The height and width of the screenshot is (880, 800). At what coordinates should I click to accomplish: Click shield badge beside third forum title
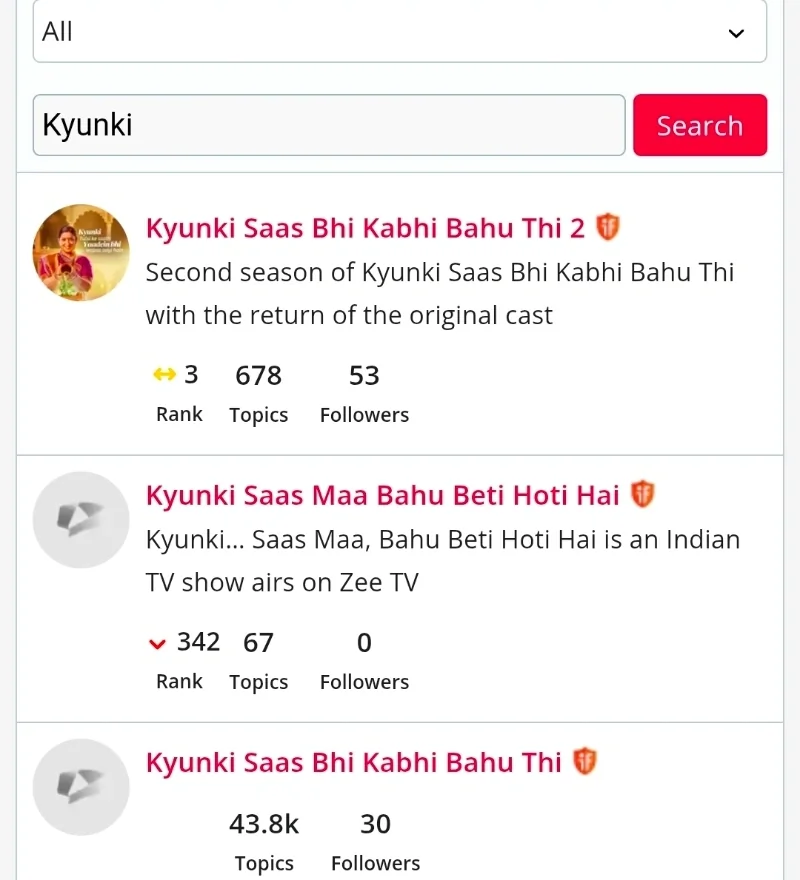tap(585, 761)
